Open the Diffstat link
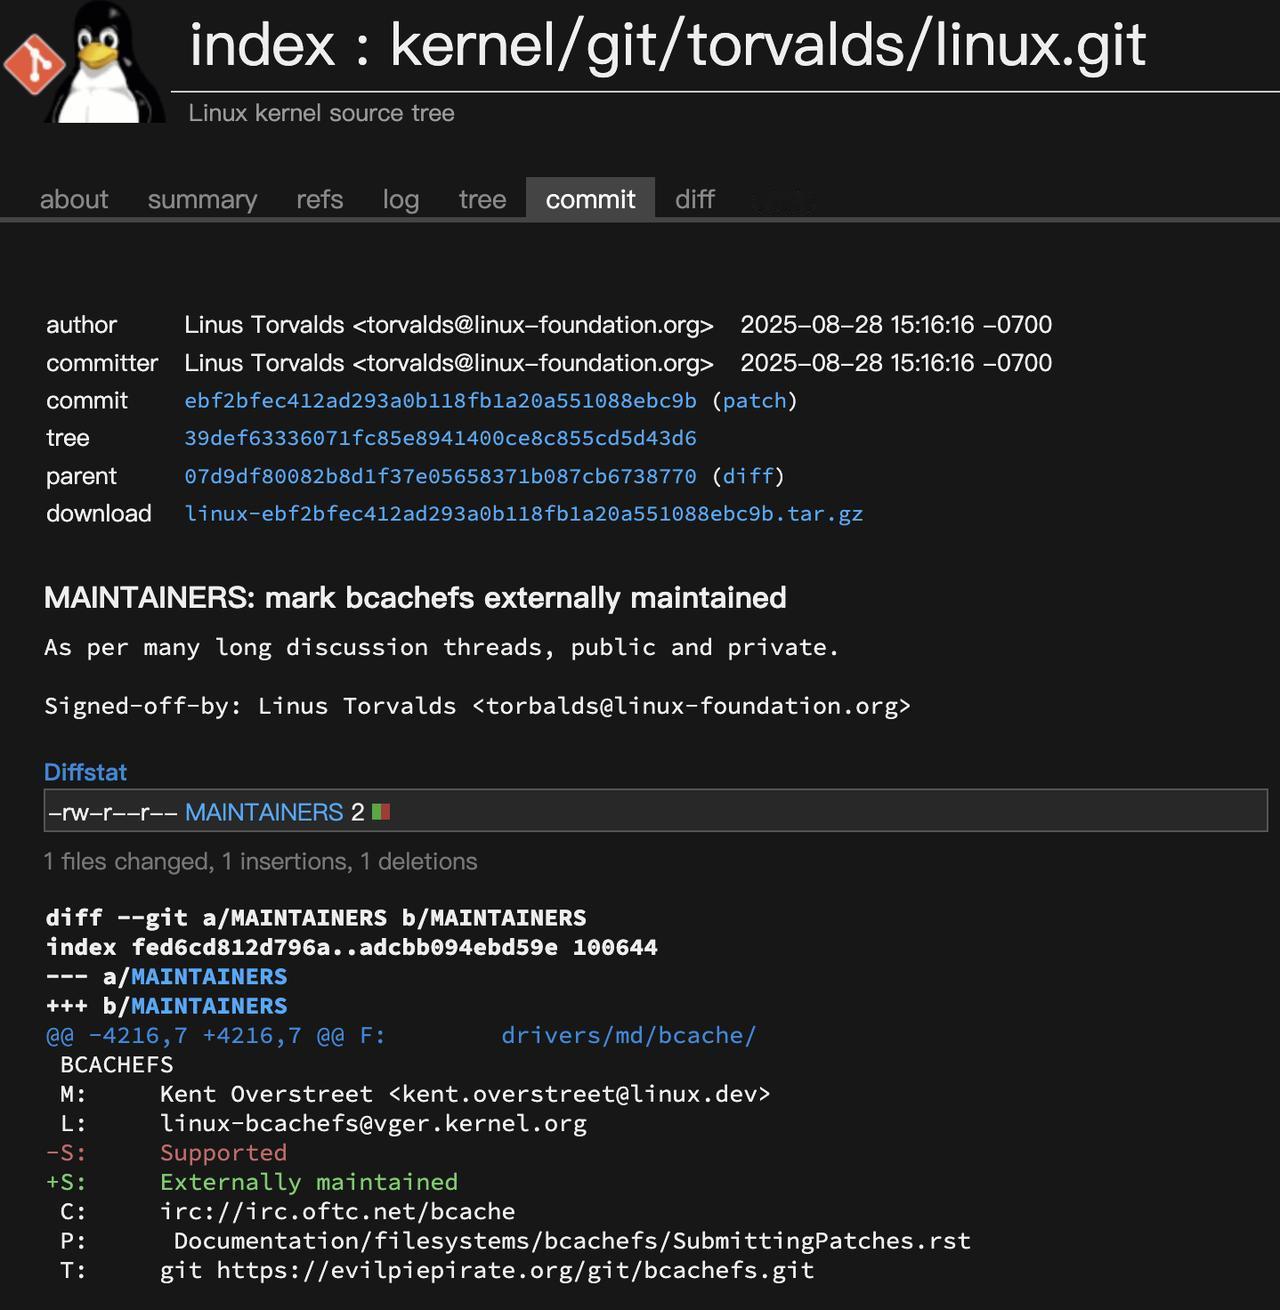The height and width of the screenshot is (1310, 1280). pos(85,772)
